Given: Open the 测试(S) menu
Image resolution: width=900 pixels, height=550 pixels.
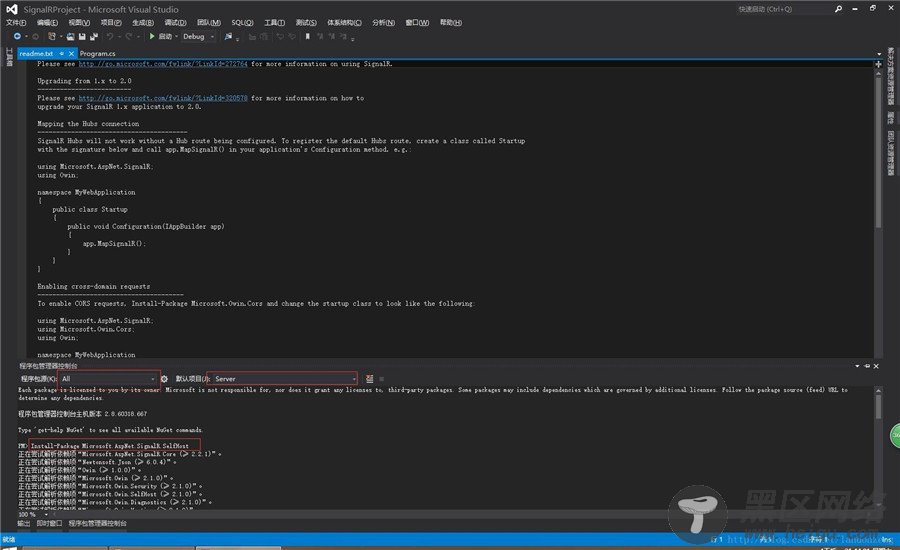Looking at the screenshot, I should [306, 22].
